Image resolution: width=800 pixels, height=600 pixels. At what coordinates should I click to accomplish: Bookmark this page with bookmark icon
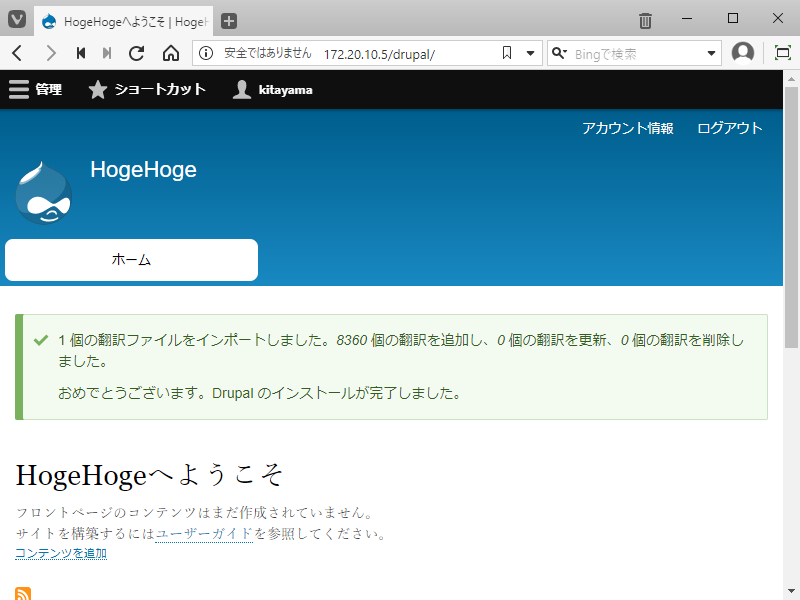(x=507, y=53)
